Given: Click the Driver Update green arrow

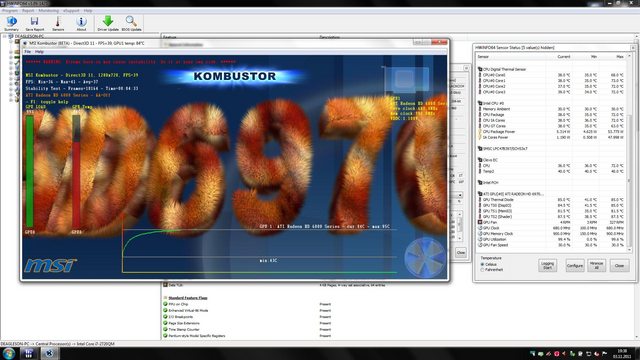Looking at the screenshot, I should [x=108, y=23].
